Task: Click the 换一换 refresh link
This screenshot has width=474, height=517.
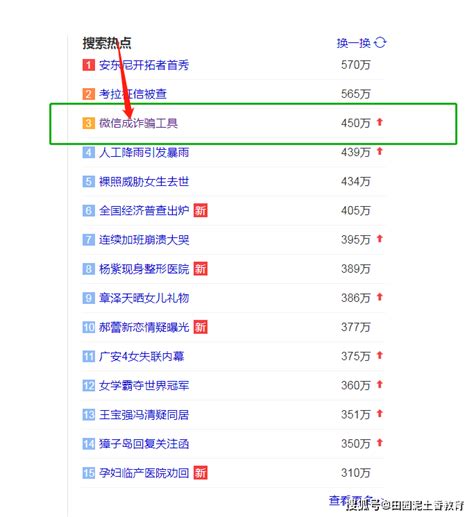Action: [353, 43]
